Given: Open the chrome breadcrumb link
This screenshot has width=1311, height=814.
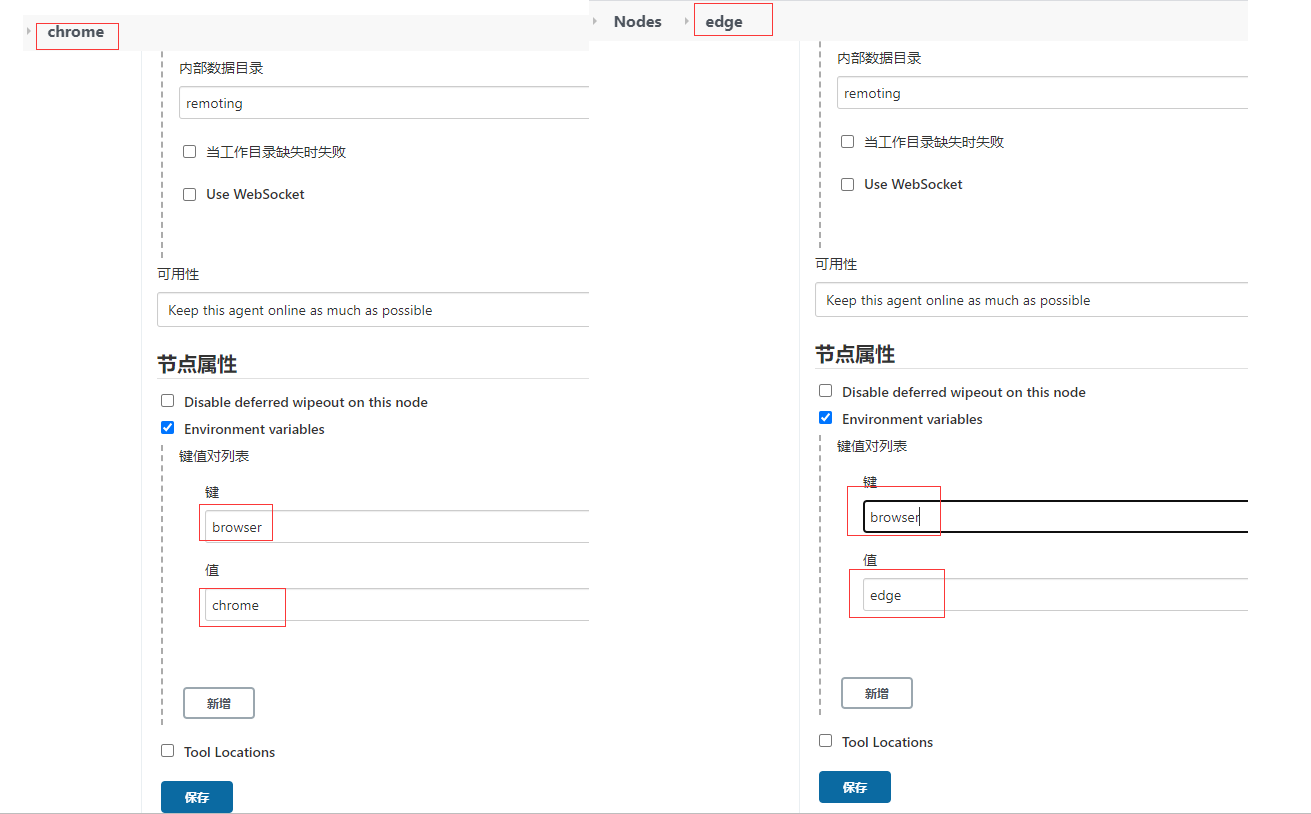Looking at the screenshot, I should (x=76, y=32).
